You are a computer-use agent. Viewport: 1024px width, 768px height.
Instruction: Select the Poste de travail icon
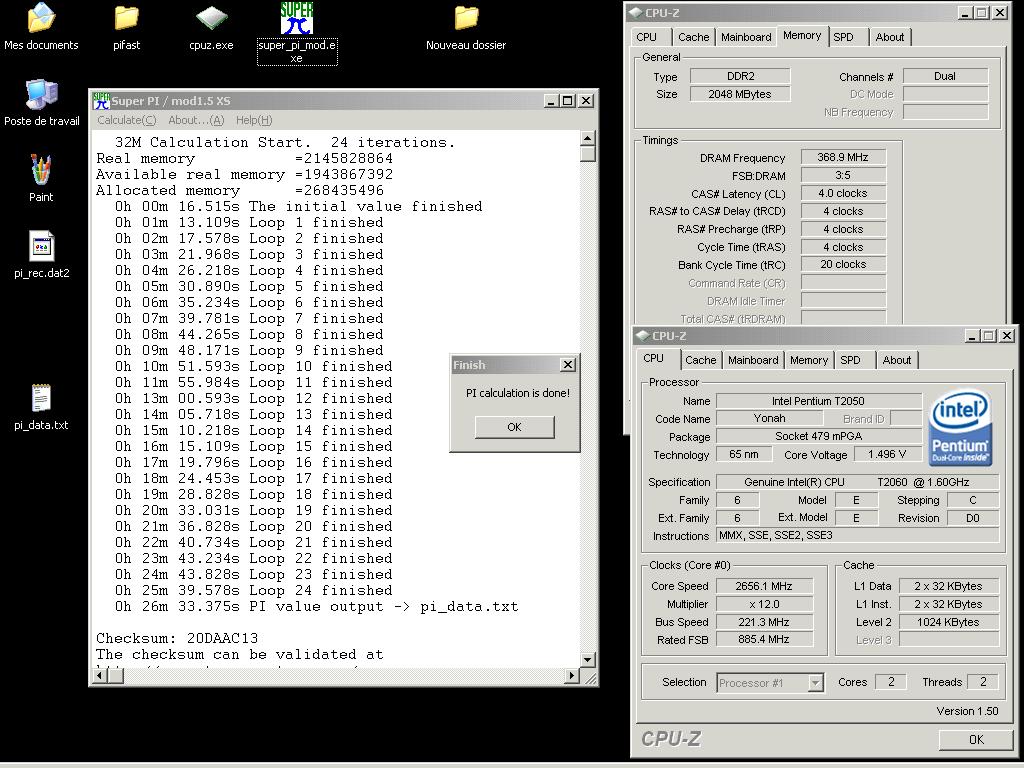[x=41, y=103]
